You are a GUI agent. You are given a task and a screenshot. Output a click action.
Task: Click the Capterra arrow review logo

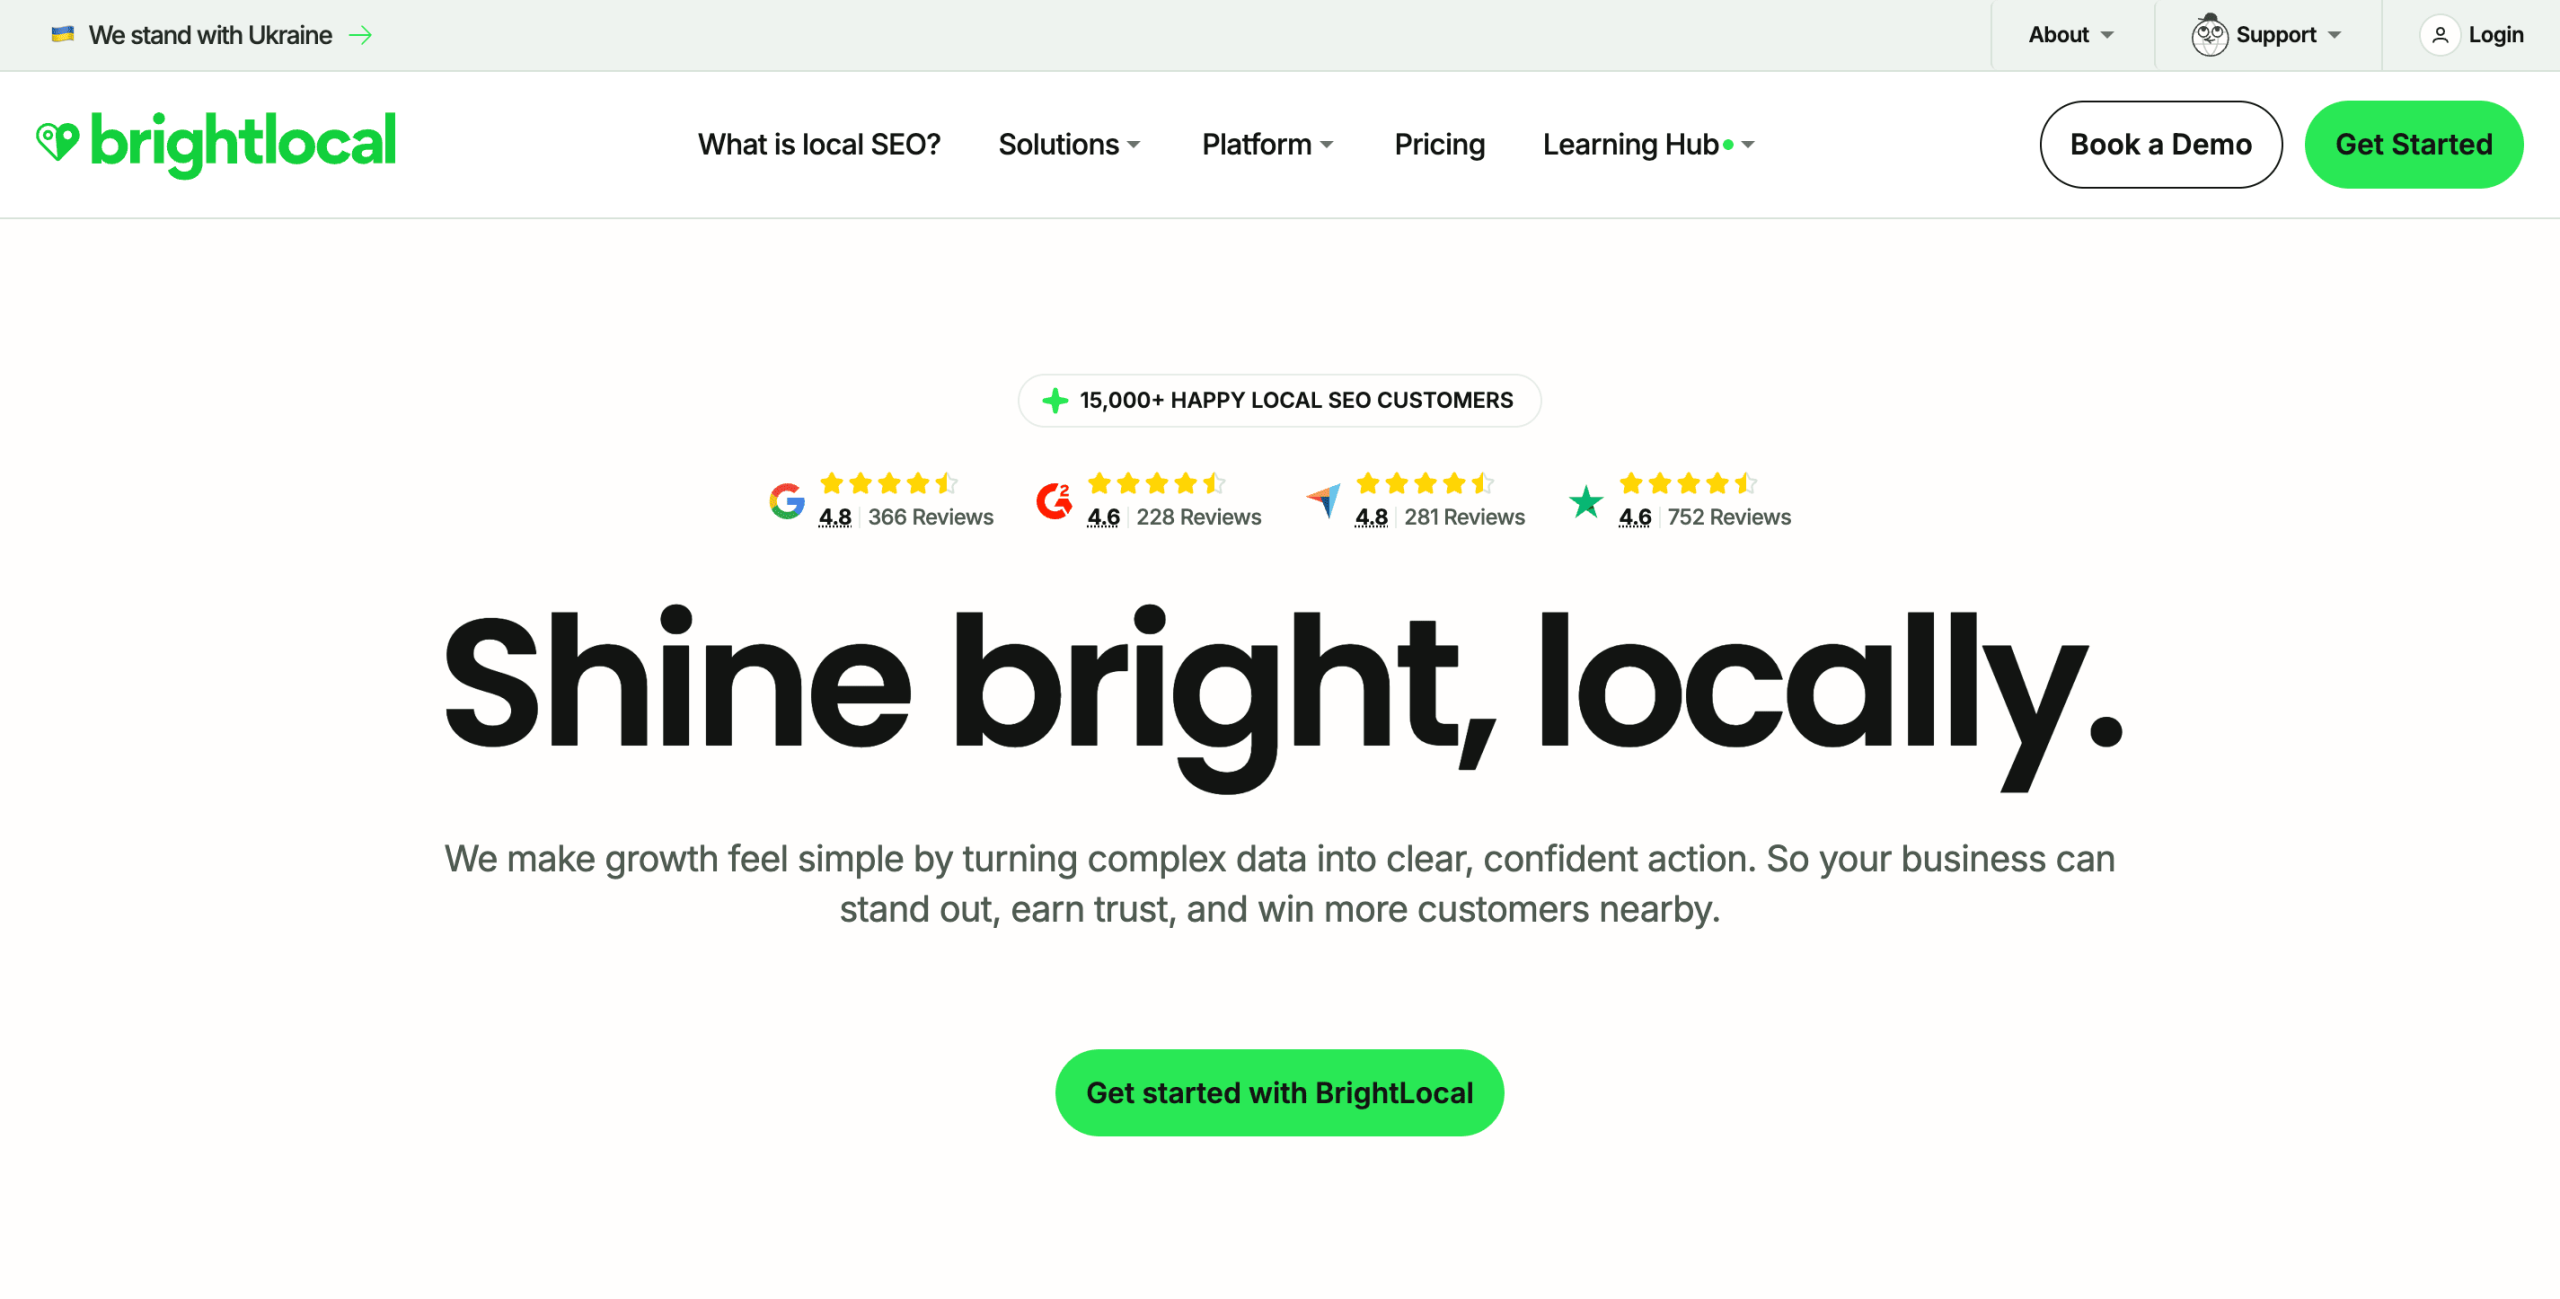1323,500
